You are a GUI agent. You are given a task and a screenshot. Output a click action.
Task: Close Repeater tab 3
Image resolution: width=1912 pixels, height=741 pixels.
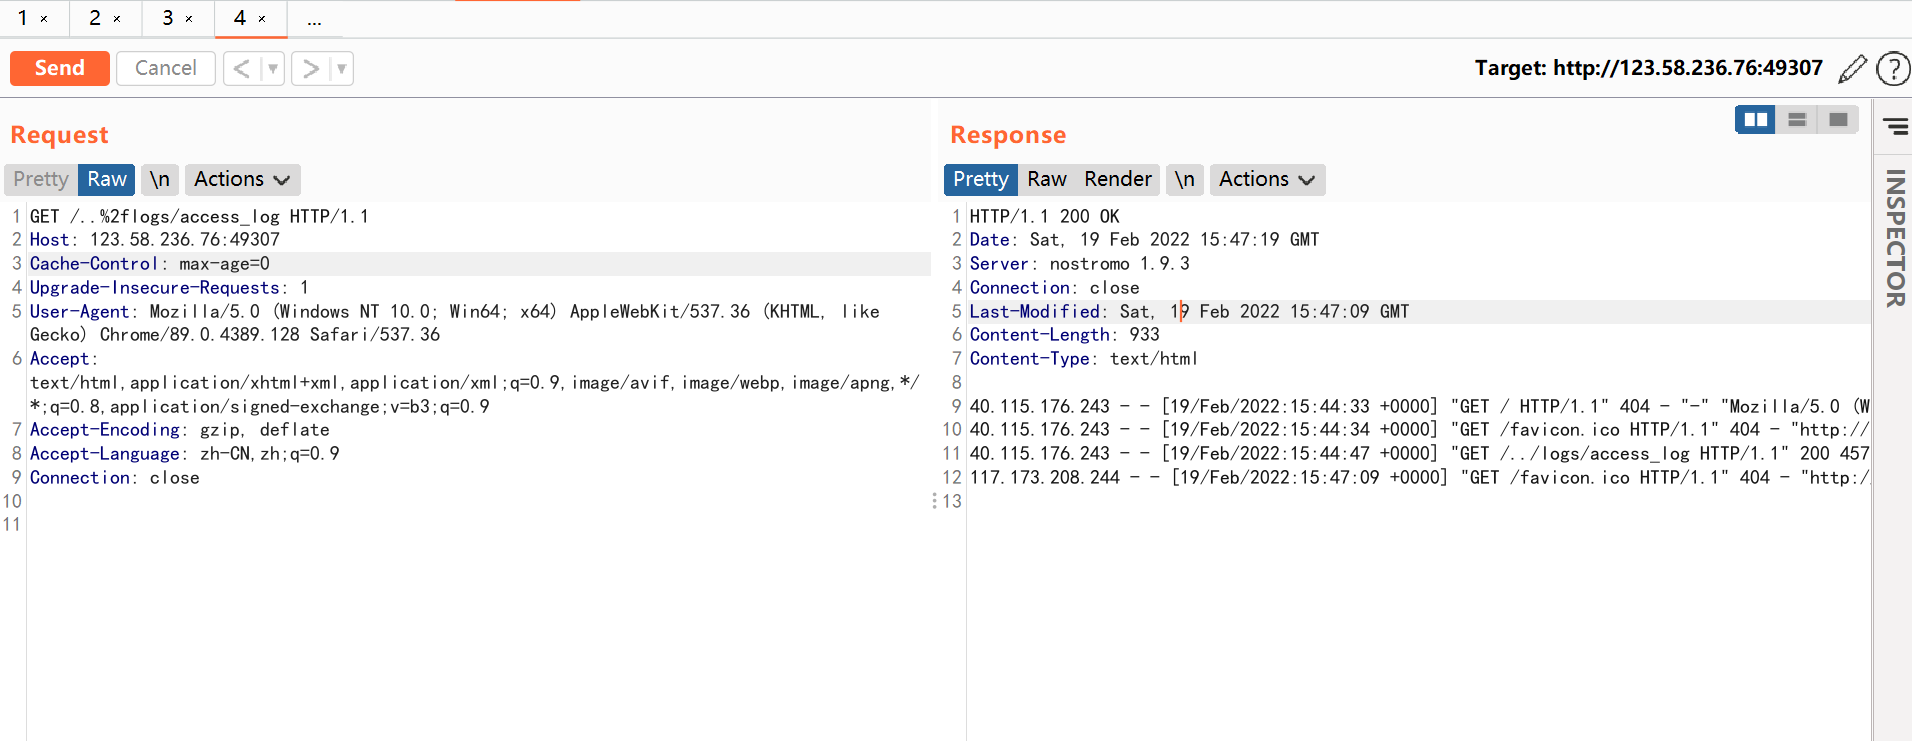[189, 19]
